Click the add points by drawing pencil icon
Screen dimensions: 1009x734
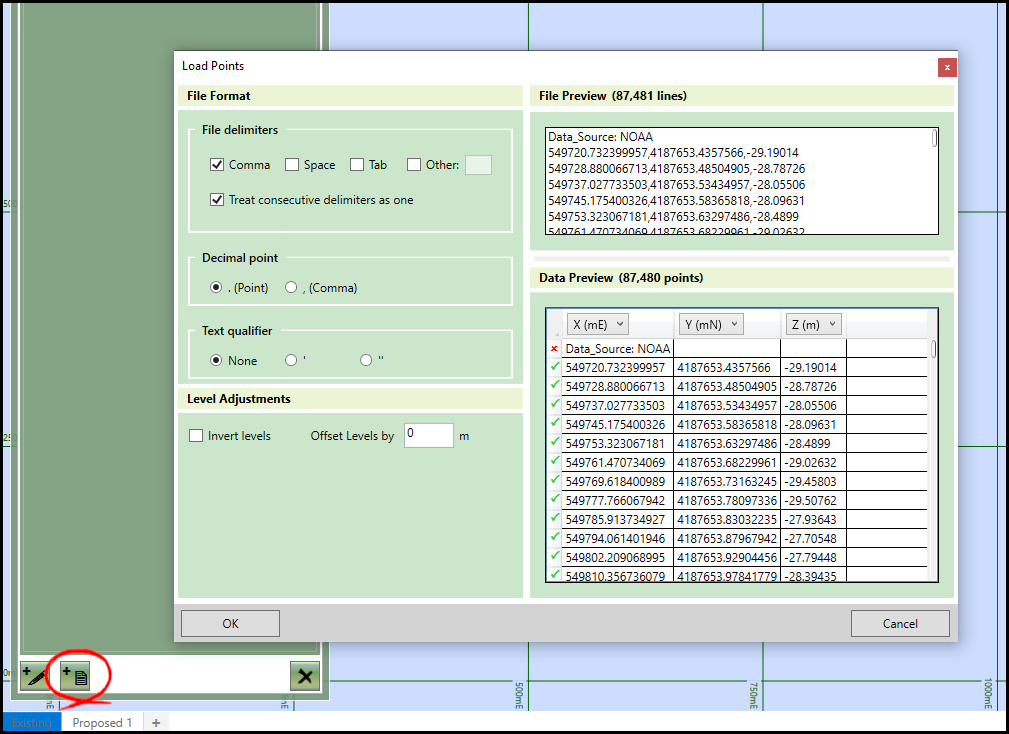pyautogui.click(x=35, y=676)
